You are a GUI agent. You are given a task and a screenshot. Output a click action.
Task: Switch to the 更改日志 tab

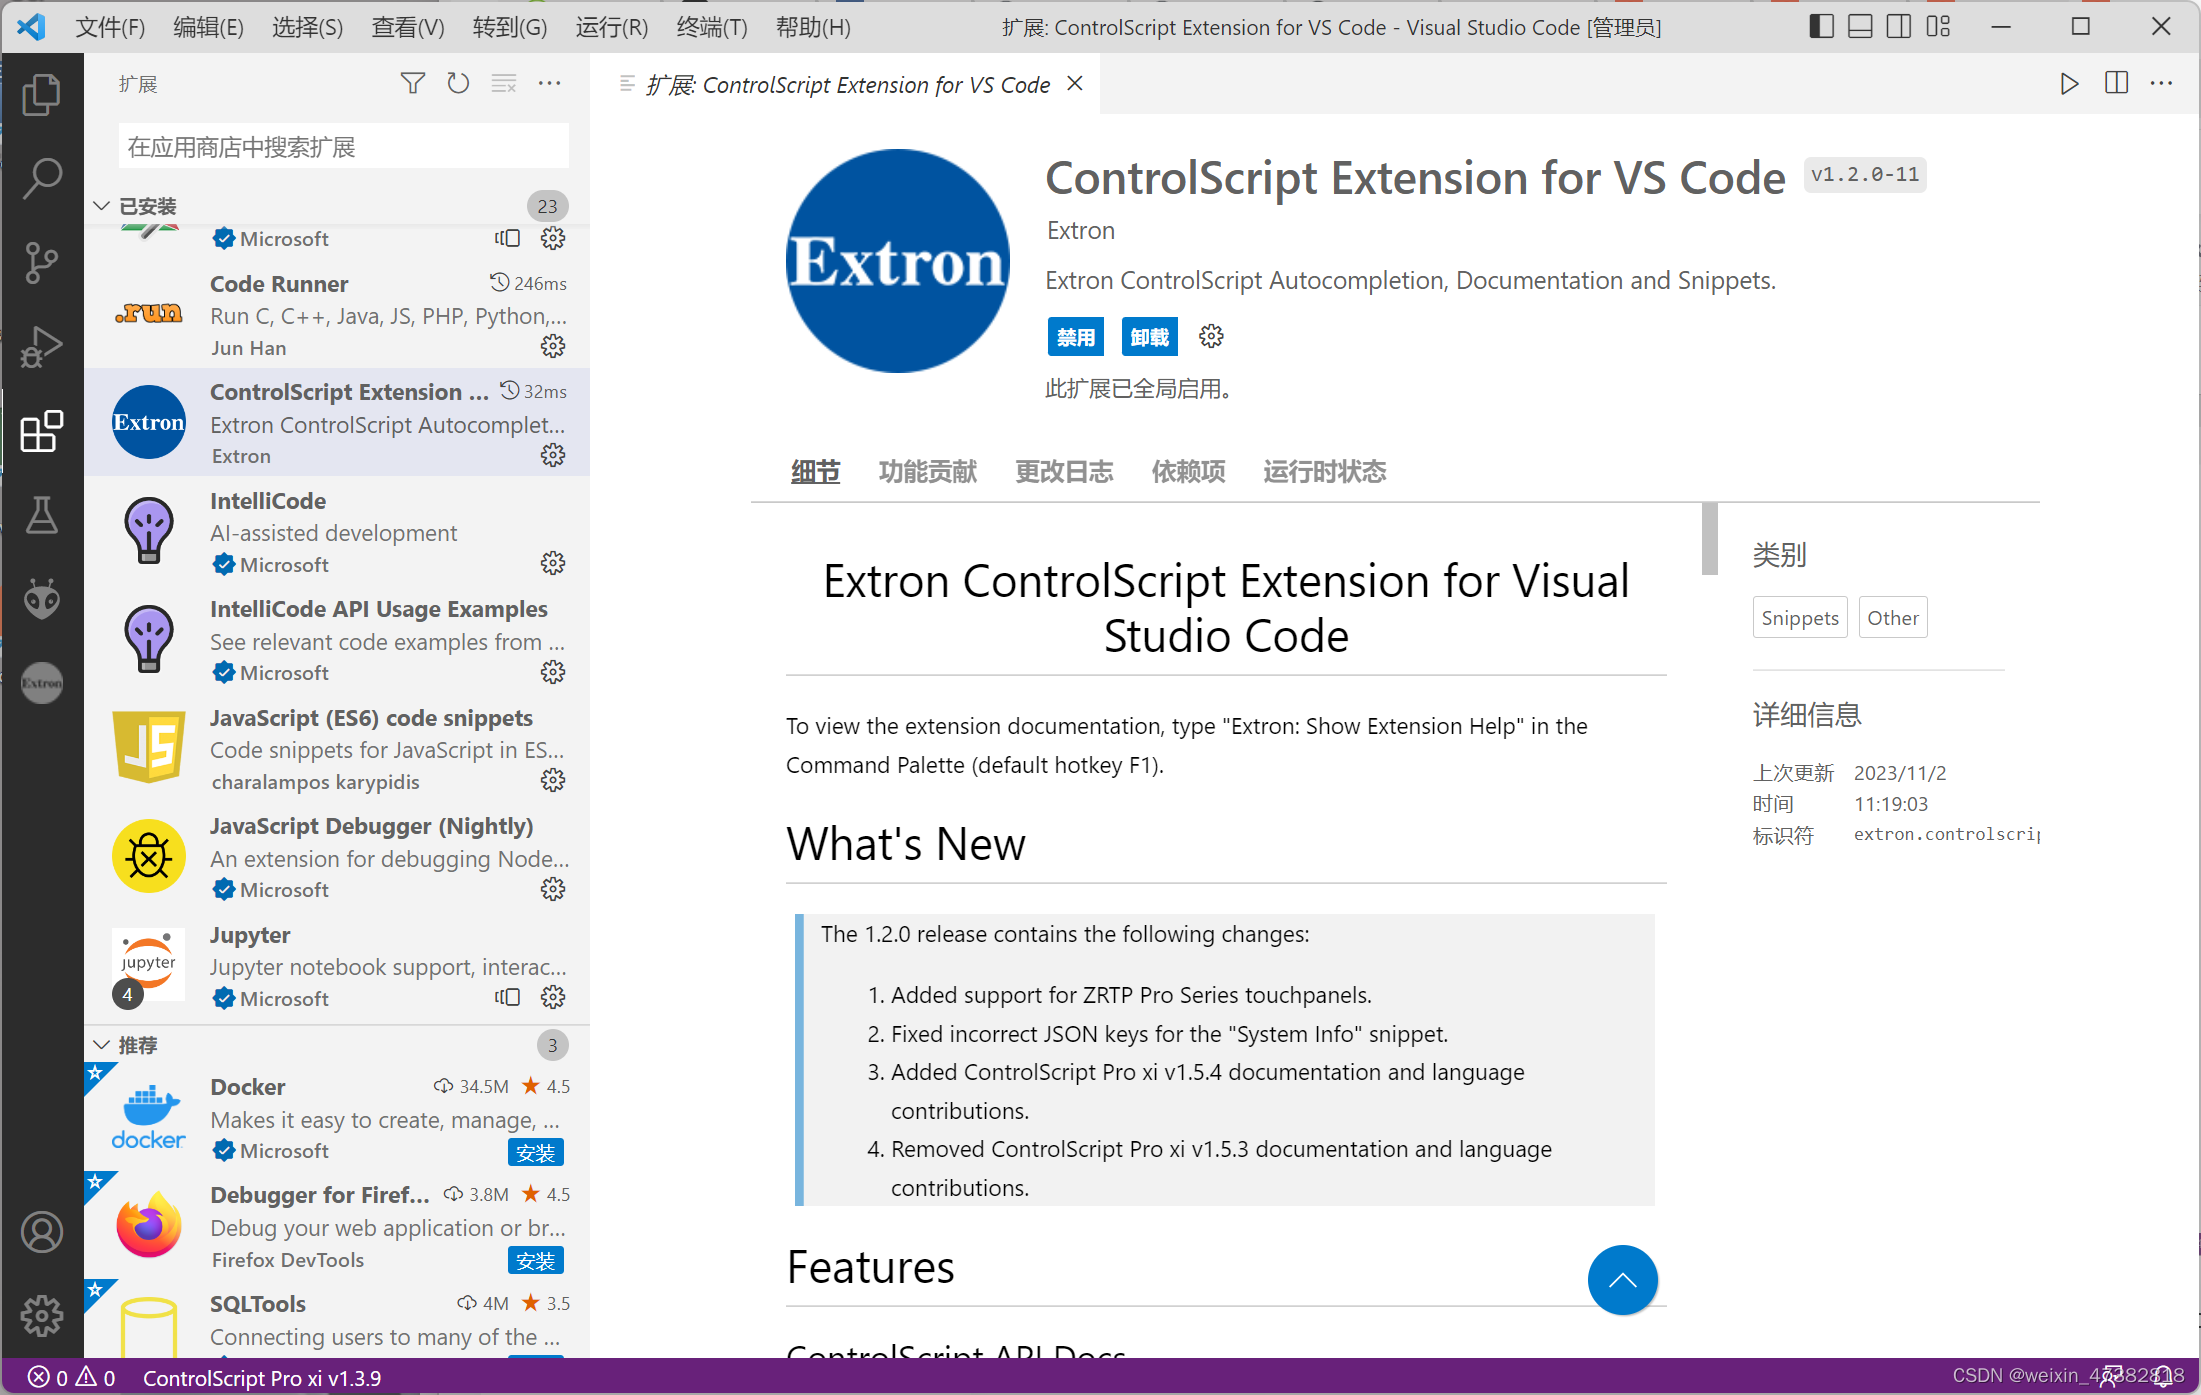tap(1063, 471)
